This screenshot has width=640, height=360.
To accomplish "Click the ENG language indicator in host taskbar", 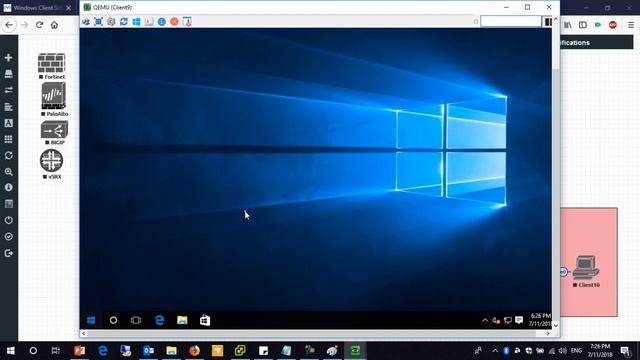I will pos(576,351).
